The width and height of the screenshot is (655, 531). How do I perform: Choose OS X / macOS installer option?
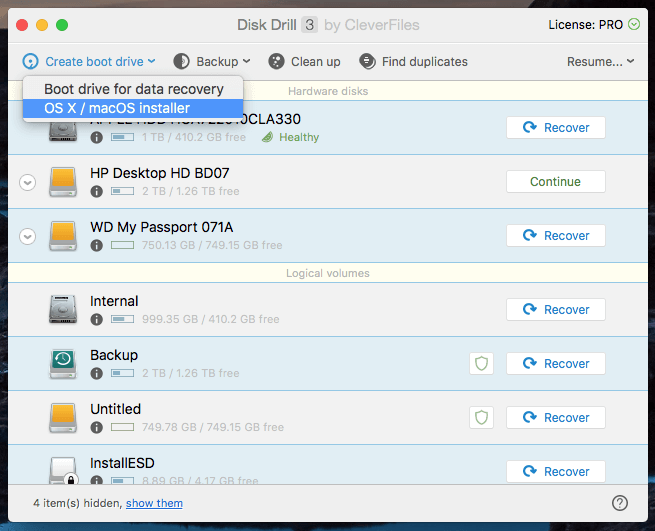tap(133, 108)
